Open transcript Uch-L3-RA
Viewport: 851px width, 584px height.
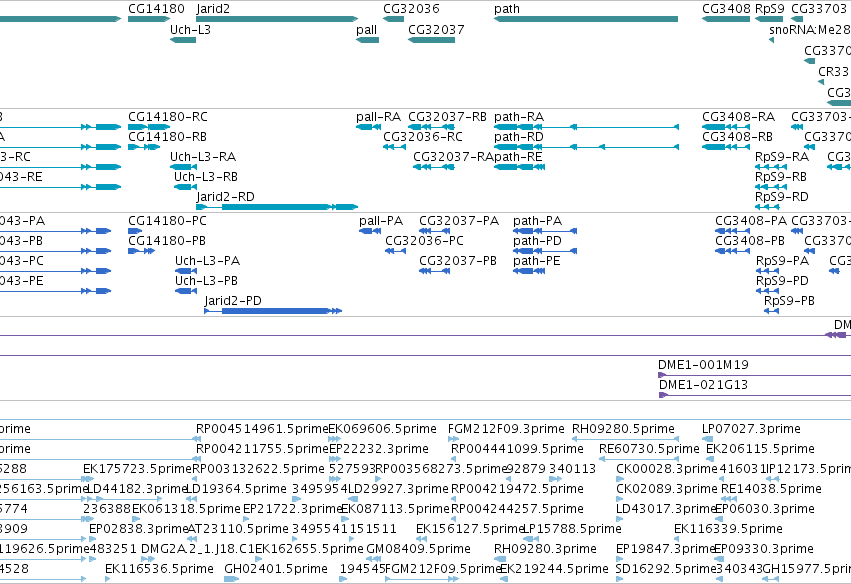click(x=203, y=157)
